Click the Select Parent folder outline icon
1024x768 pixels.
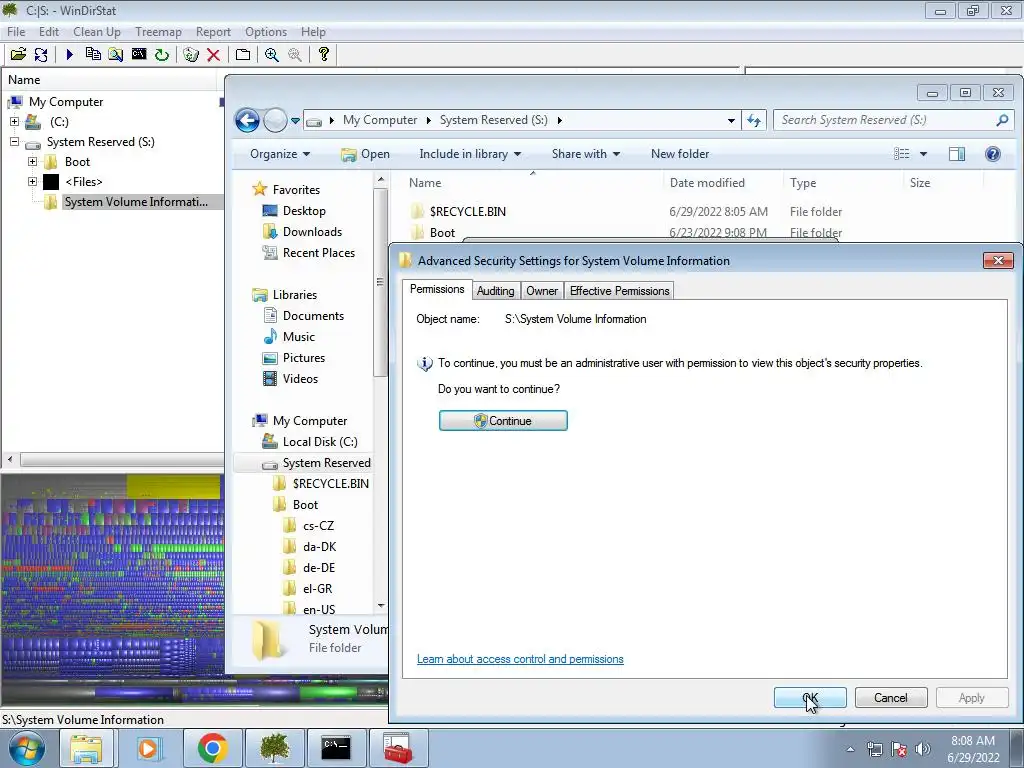tap(243, 54)
